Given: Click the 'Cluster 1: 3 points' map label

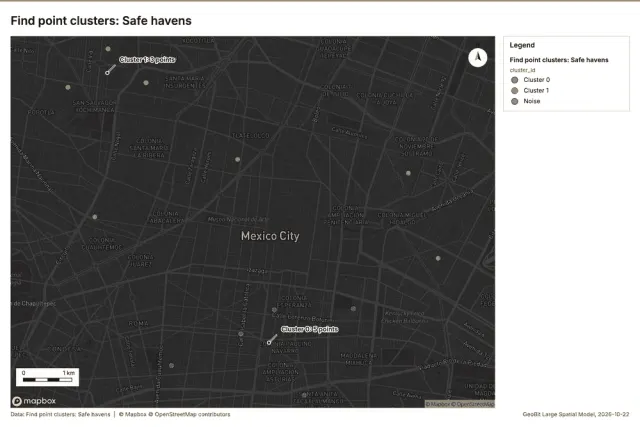Looking at the screenshot, I should coord(147,60).
